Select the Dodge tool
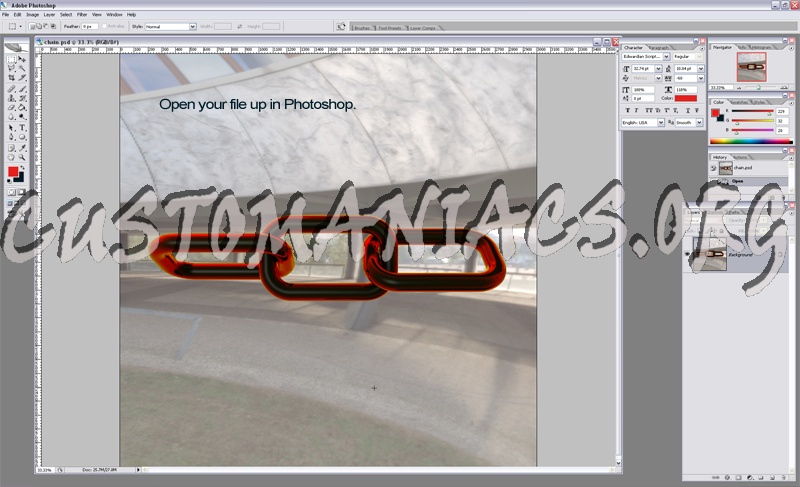 22,117
